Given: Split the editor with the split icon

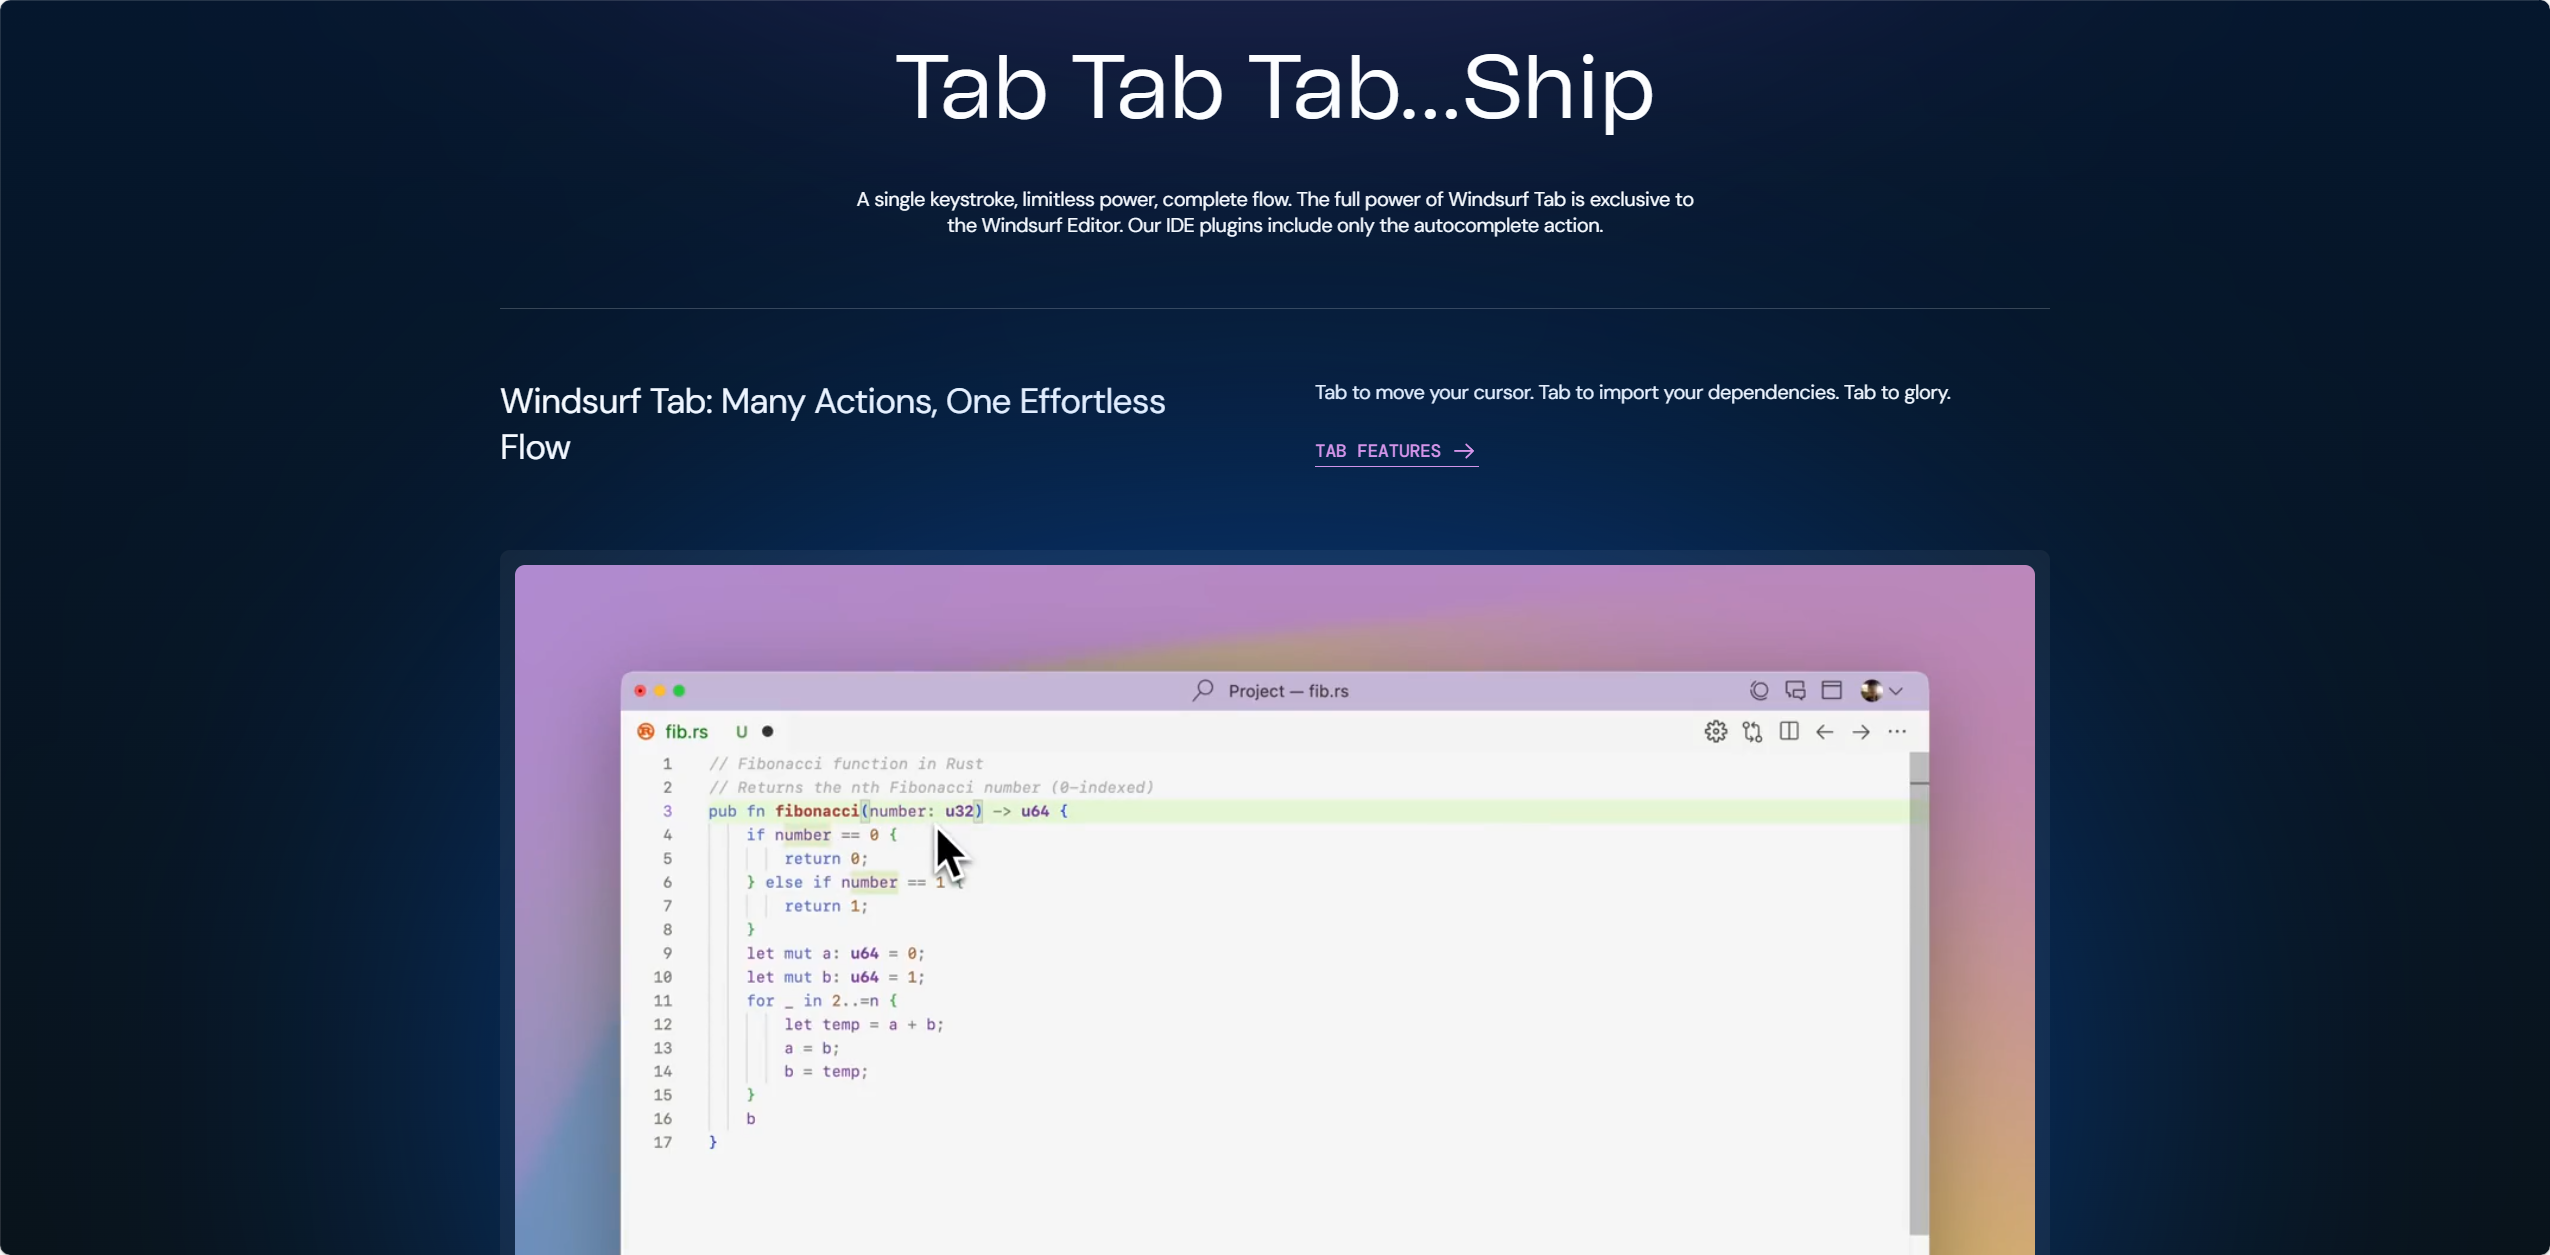Looking at the screenshot, I should pos(1789,731).
